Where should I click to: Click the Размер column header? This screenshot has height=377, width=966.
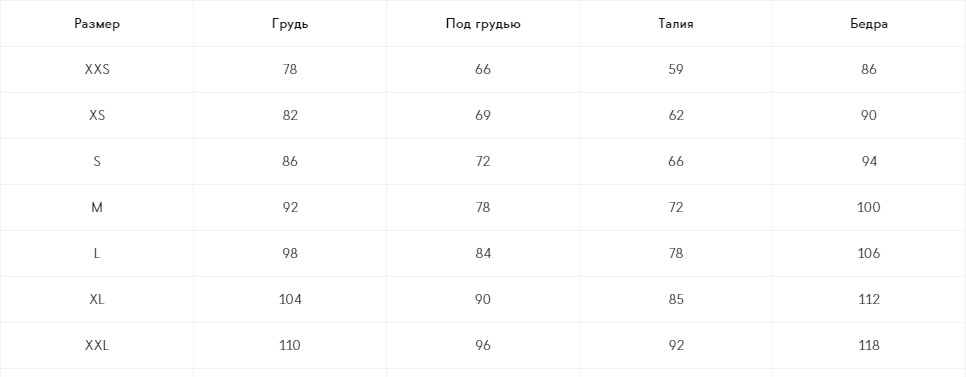97,24
